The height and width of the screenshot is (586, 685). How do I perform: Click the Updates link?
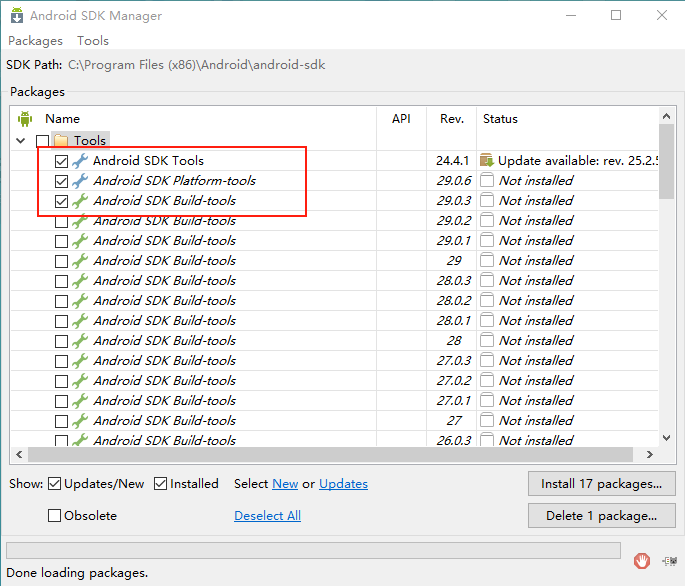point(343,484)
